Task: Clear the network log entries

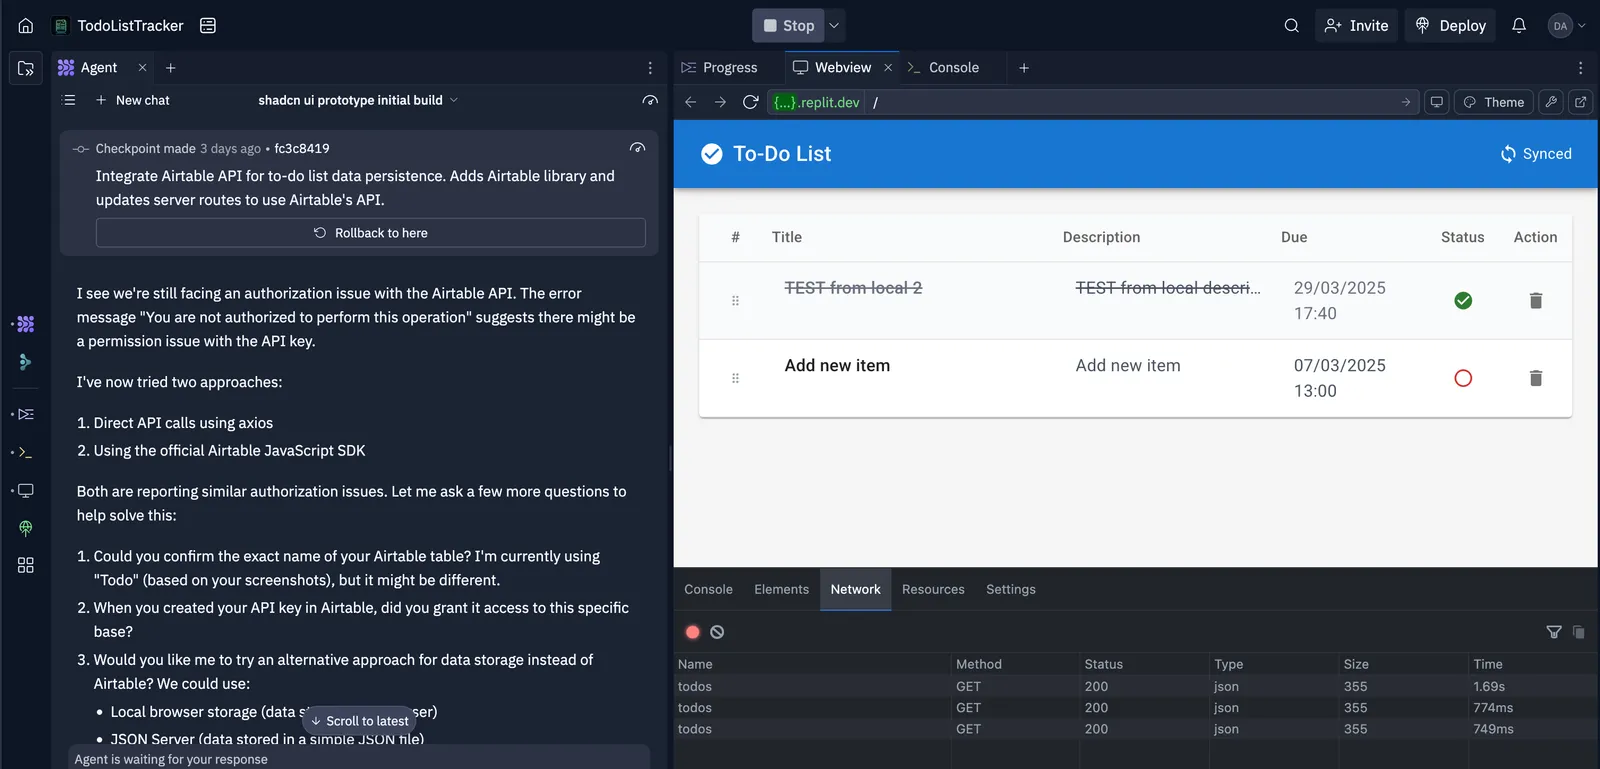Action: (717, 632)
